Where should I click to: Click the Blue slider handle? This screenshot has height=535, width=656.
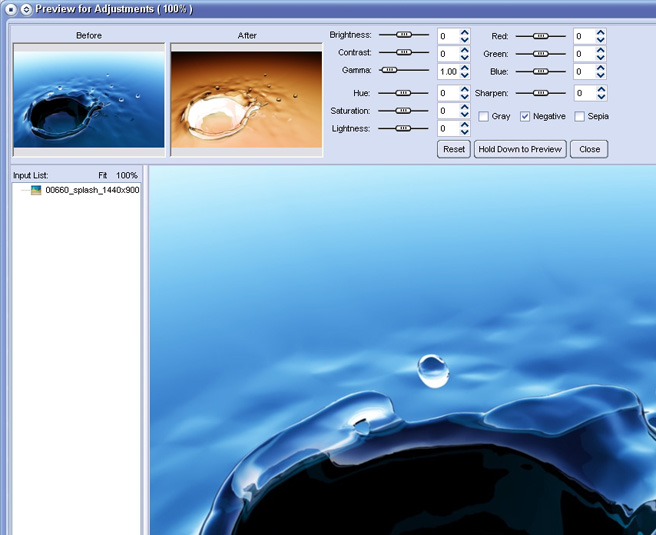pyautogui.click(x=541, y=72)
